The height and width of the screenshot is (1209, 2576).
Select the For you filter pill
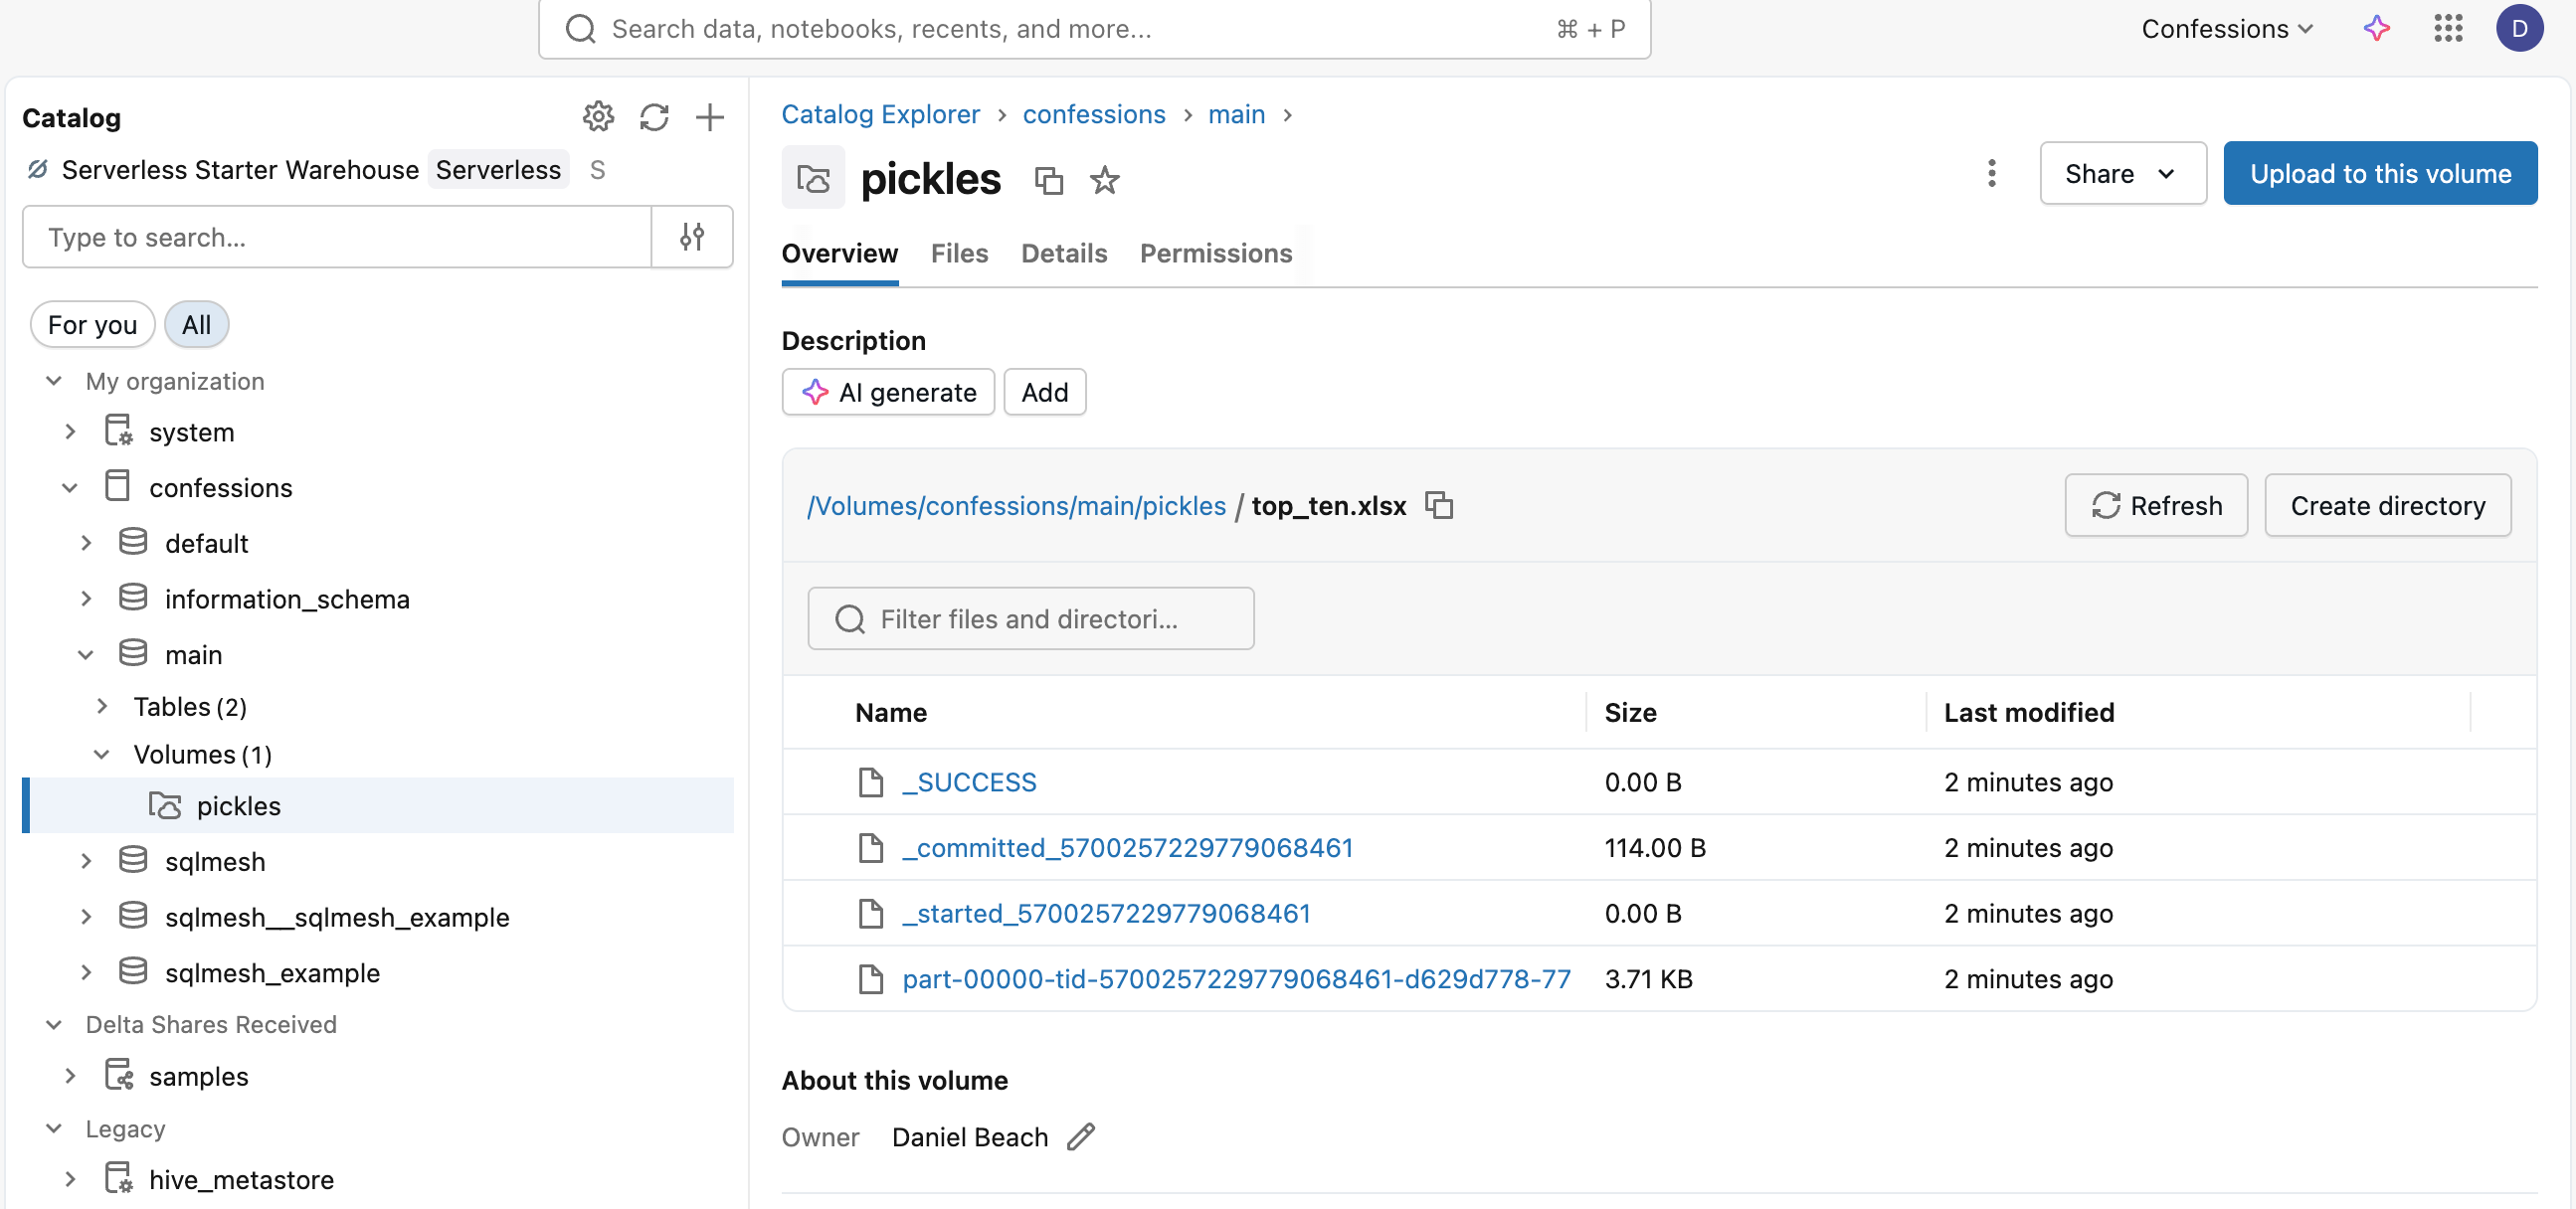tap(92, 325)
